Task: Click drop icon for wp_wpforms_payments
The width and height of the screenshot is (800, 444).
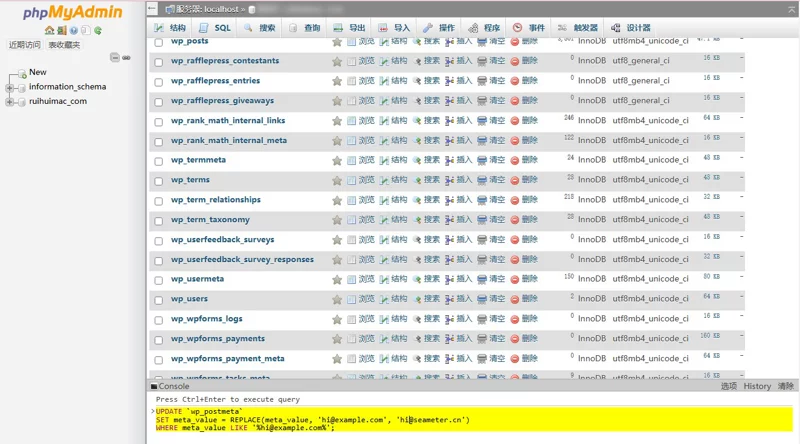Action: [515, 339]
